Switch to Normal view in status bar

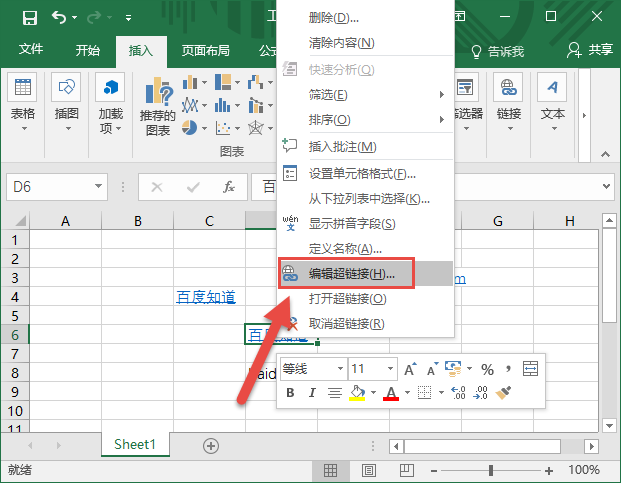click(330, 470)
